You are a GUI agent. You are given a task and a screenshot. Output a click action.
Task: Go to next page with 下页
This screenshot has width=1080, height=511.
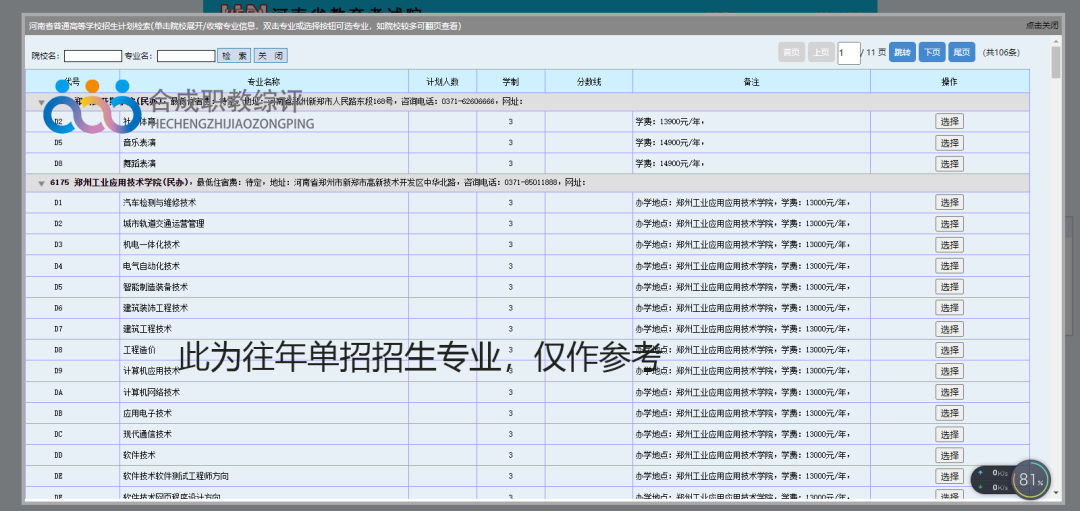(x=931, y=53)
